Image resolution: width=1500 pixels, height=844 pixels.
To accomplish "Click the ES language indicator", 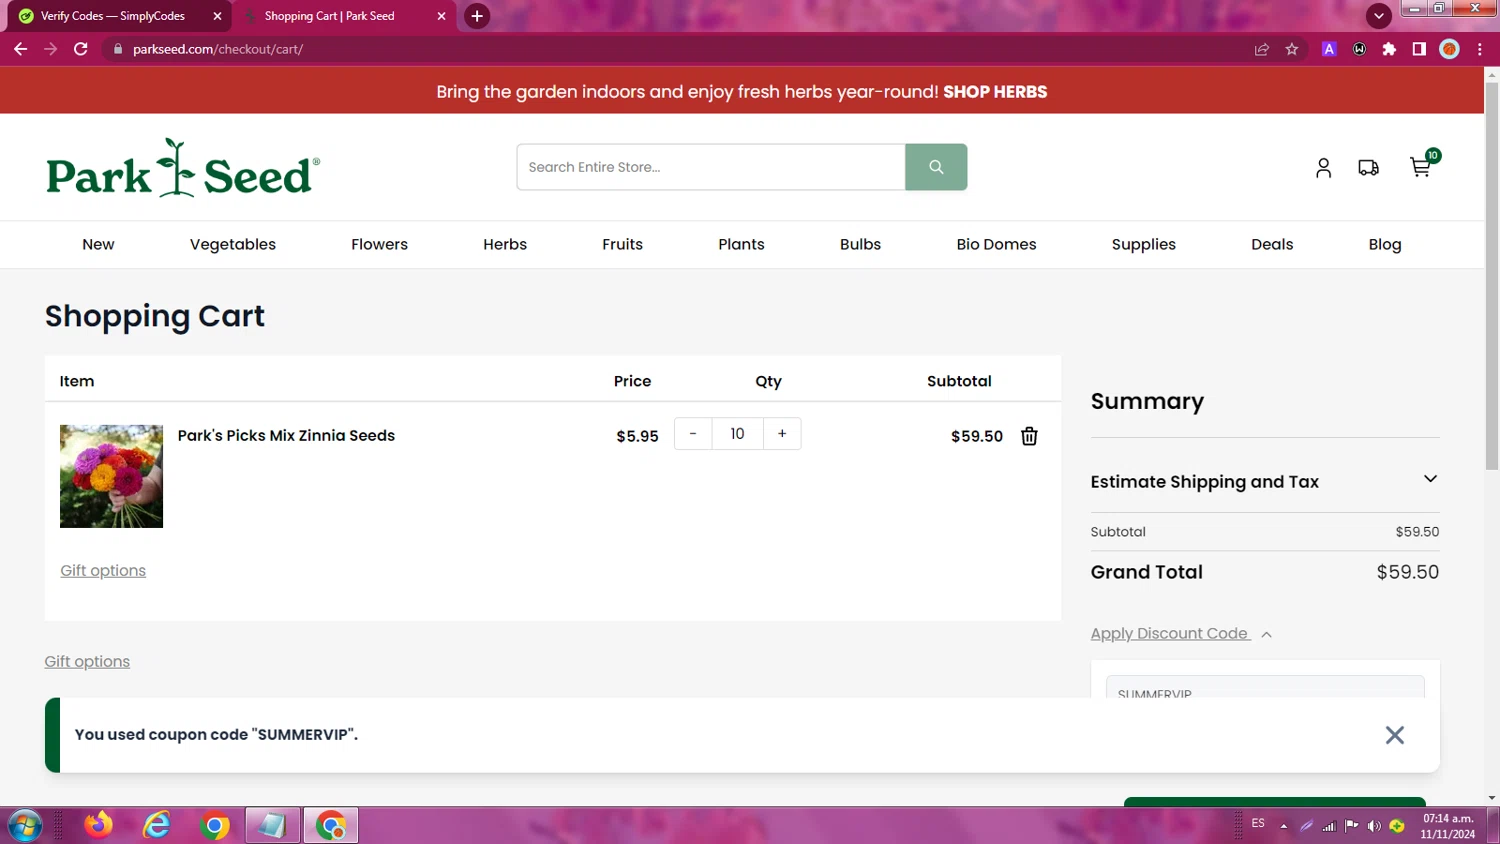I will [x=1258, y=824].
